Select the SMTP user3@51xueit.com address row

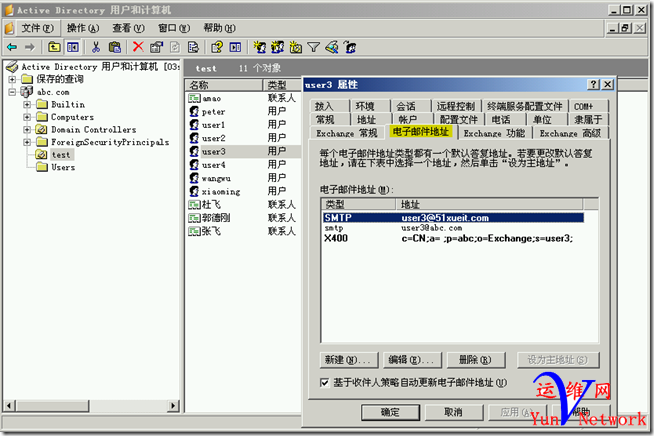click(453, 218)
